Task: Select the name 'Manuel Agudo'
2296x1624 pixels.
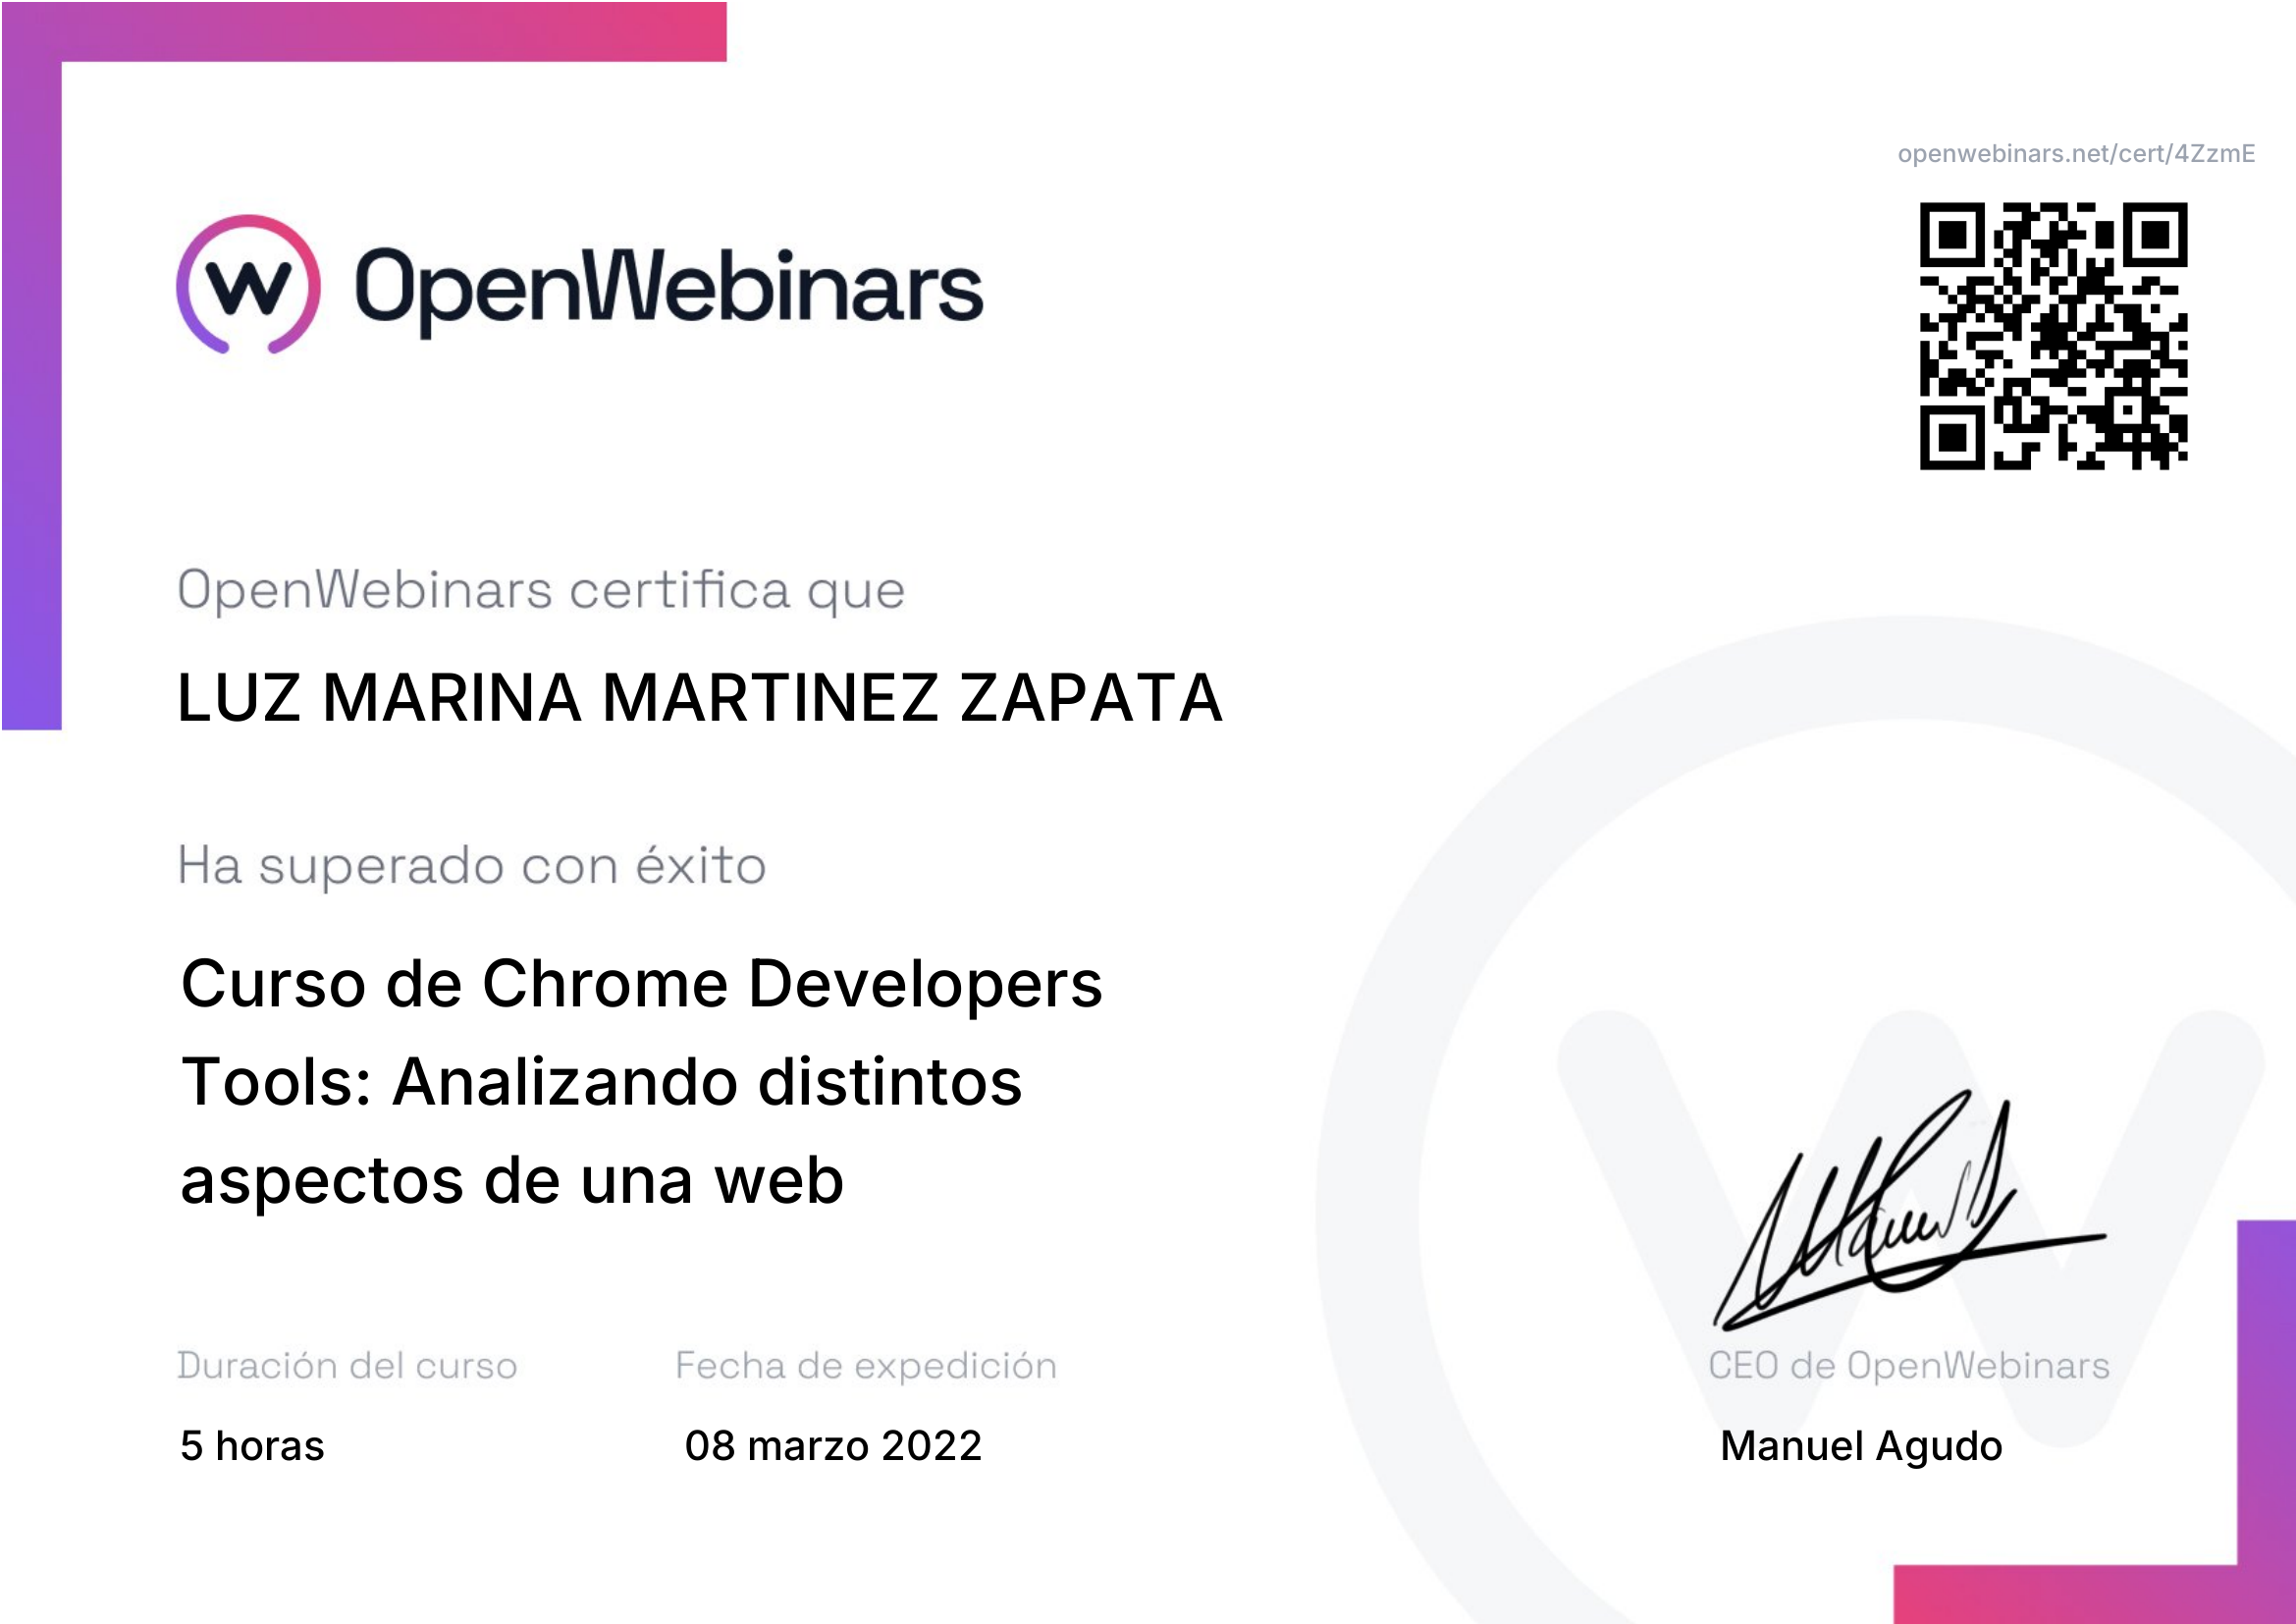Action: point(1861,1447)
